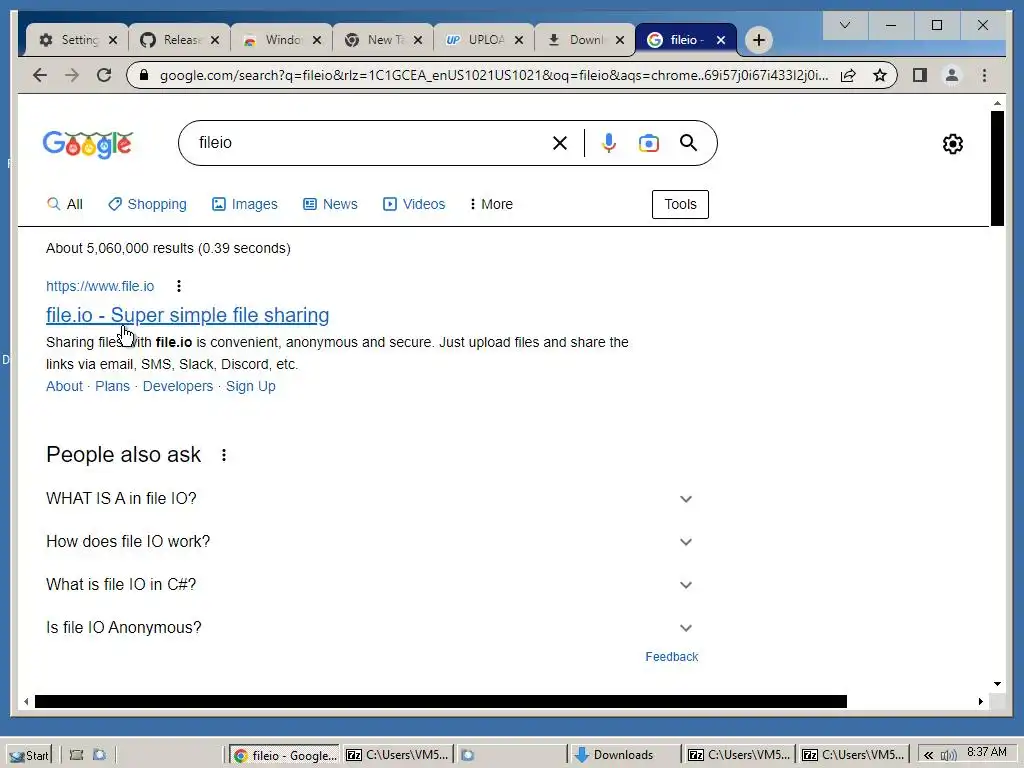Open tab search chevron in title bar

click(845, 25)
